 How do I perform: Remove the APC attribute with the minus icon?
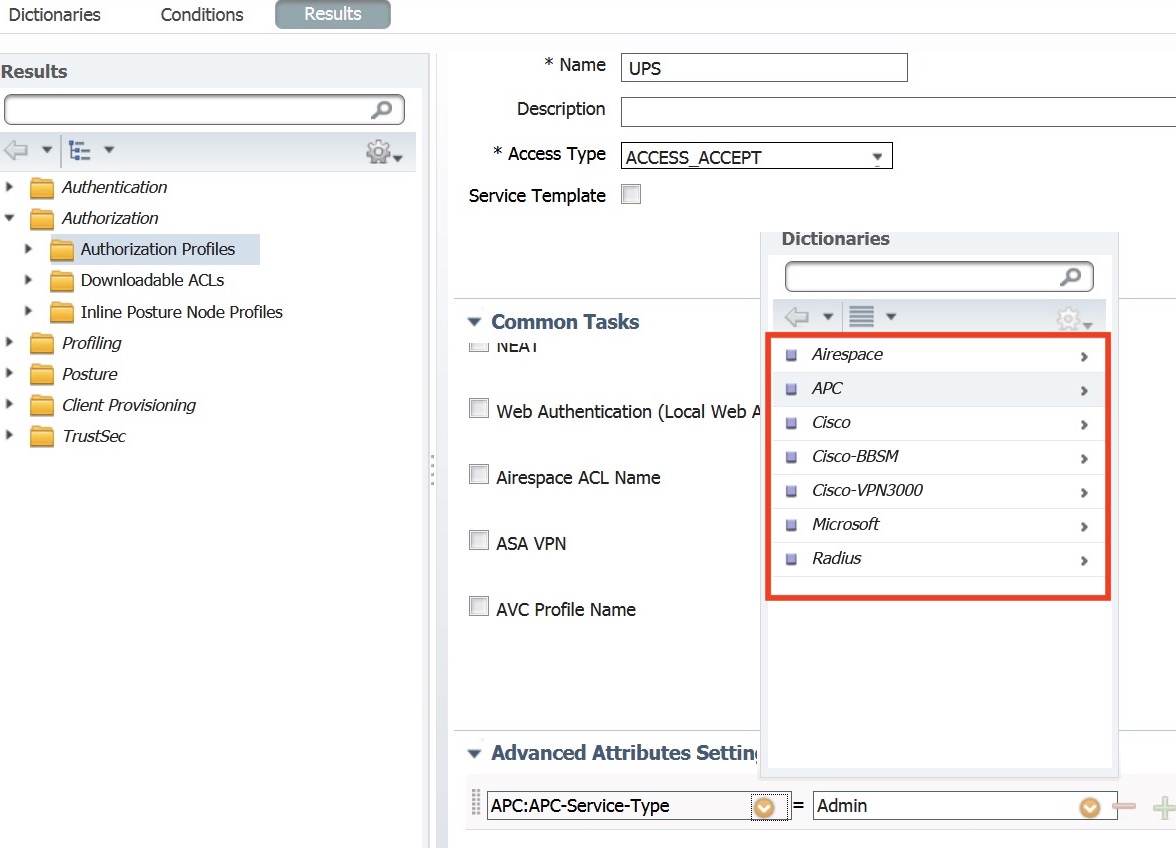point(1124,806)
